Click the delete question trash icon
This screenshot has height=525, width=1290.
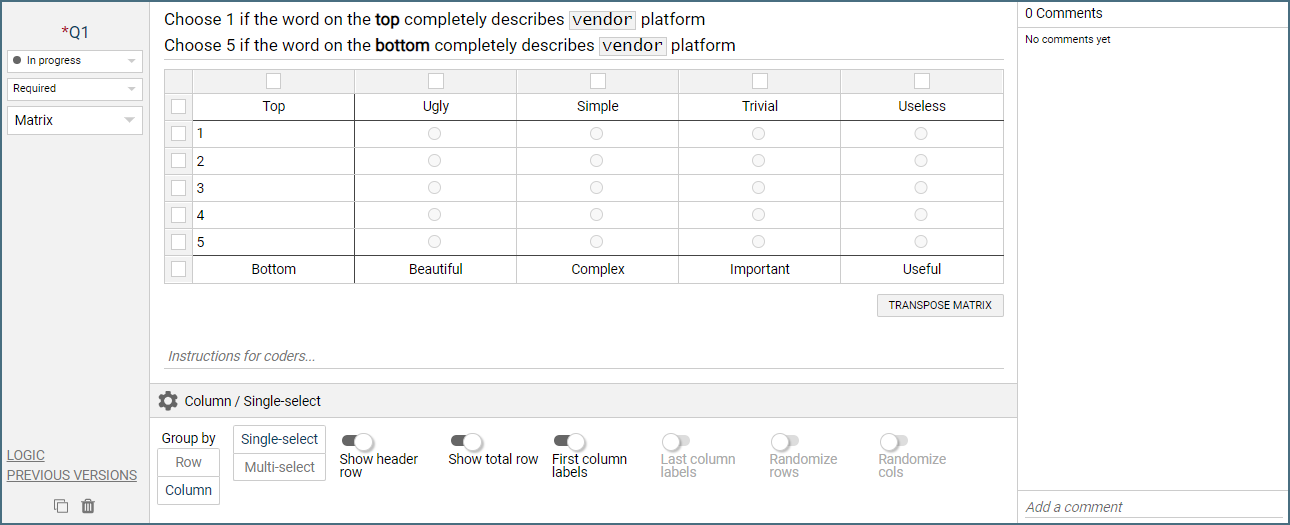pyautogui.click(x=88, y=506)
